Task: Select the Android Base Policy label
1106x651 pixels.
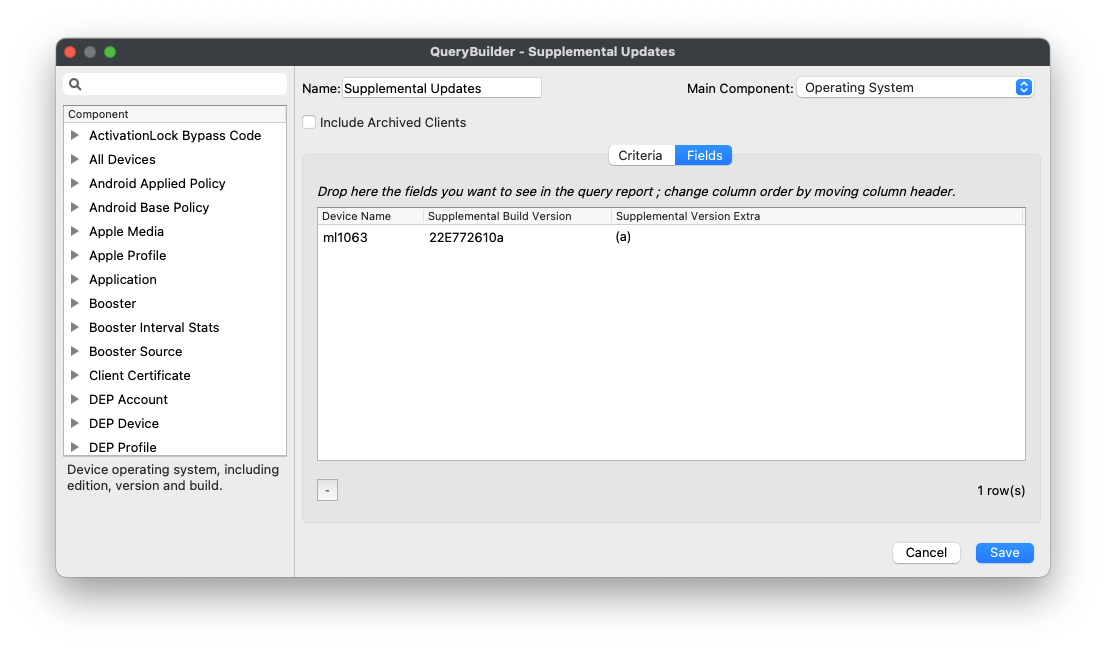Action: [x=149, y=207]
